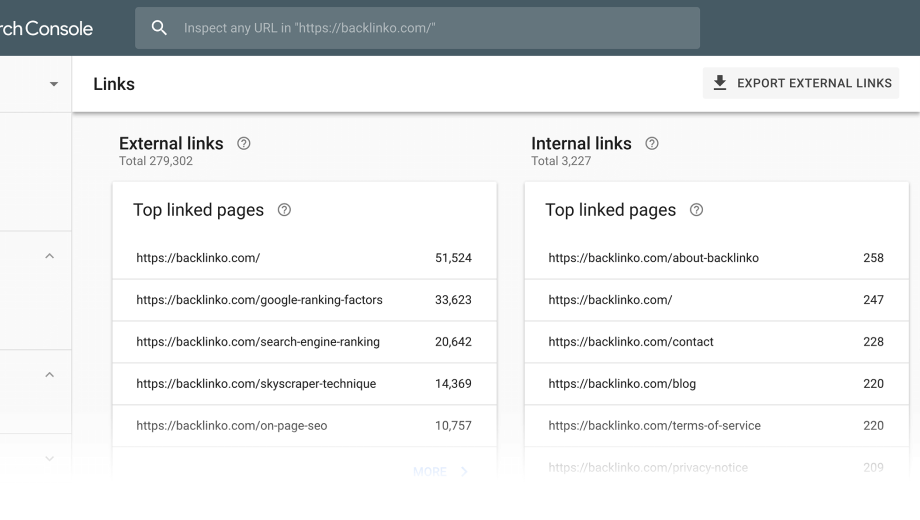Click the 14,369 link count
Image resolution: width=920 pixels, height=520 pixels.
click(x=453, y=384)
